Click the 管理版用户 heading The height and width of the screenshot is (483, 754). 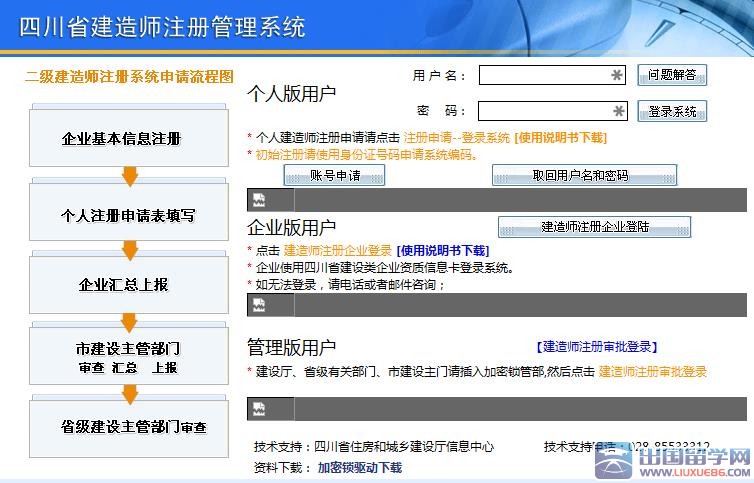click(x=291, y=347)
